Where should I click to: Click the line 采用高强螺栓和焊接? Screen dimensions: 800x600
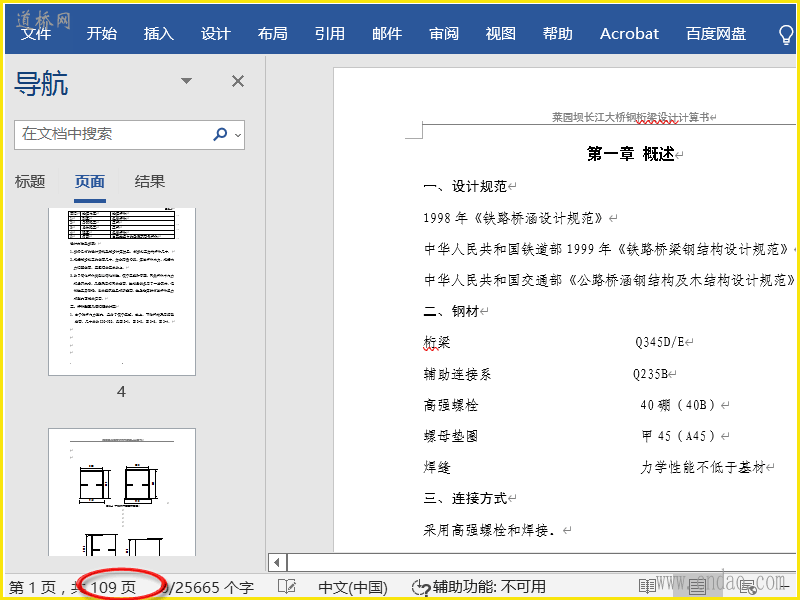(489, 530)
